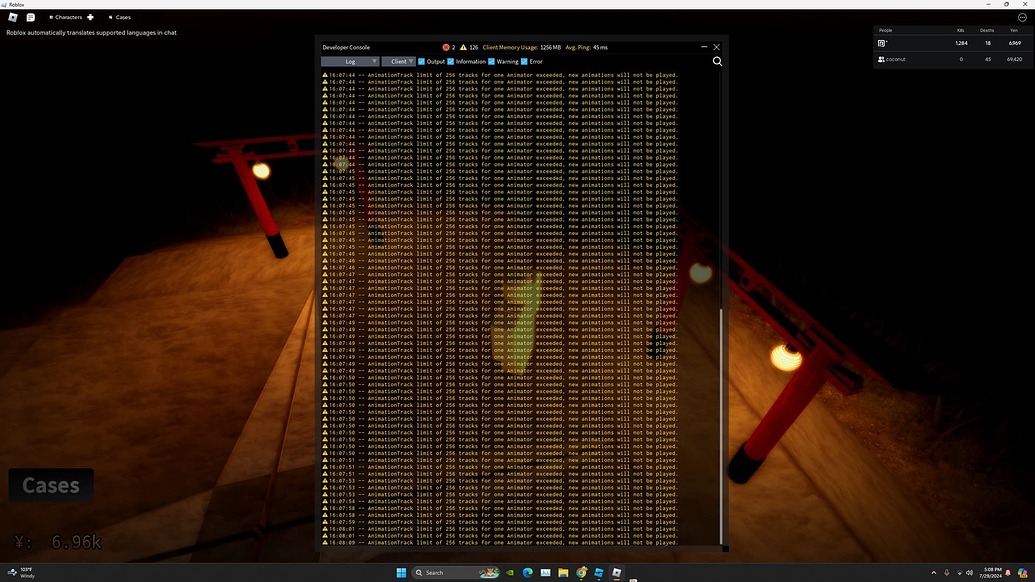This screenshot has width=1035, height=582.
Task: Disable the Warning filter checkbox
Action: point(490,61)
